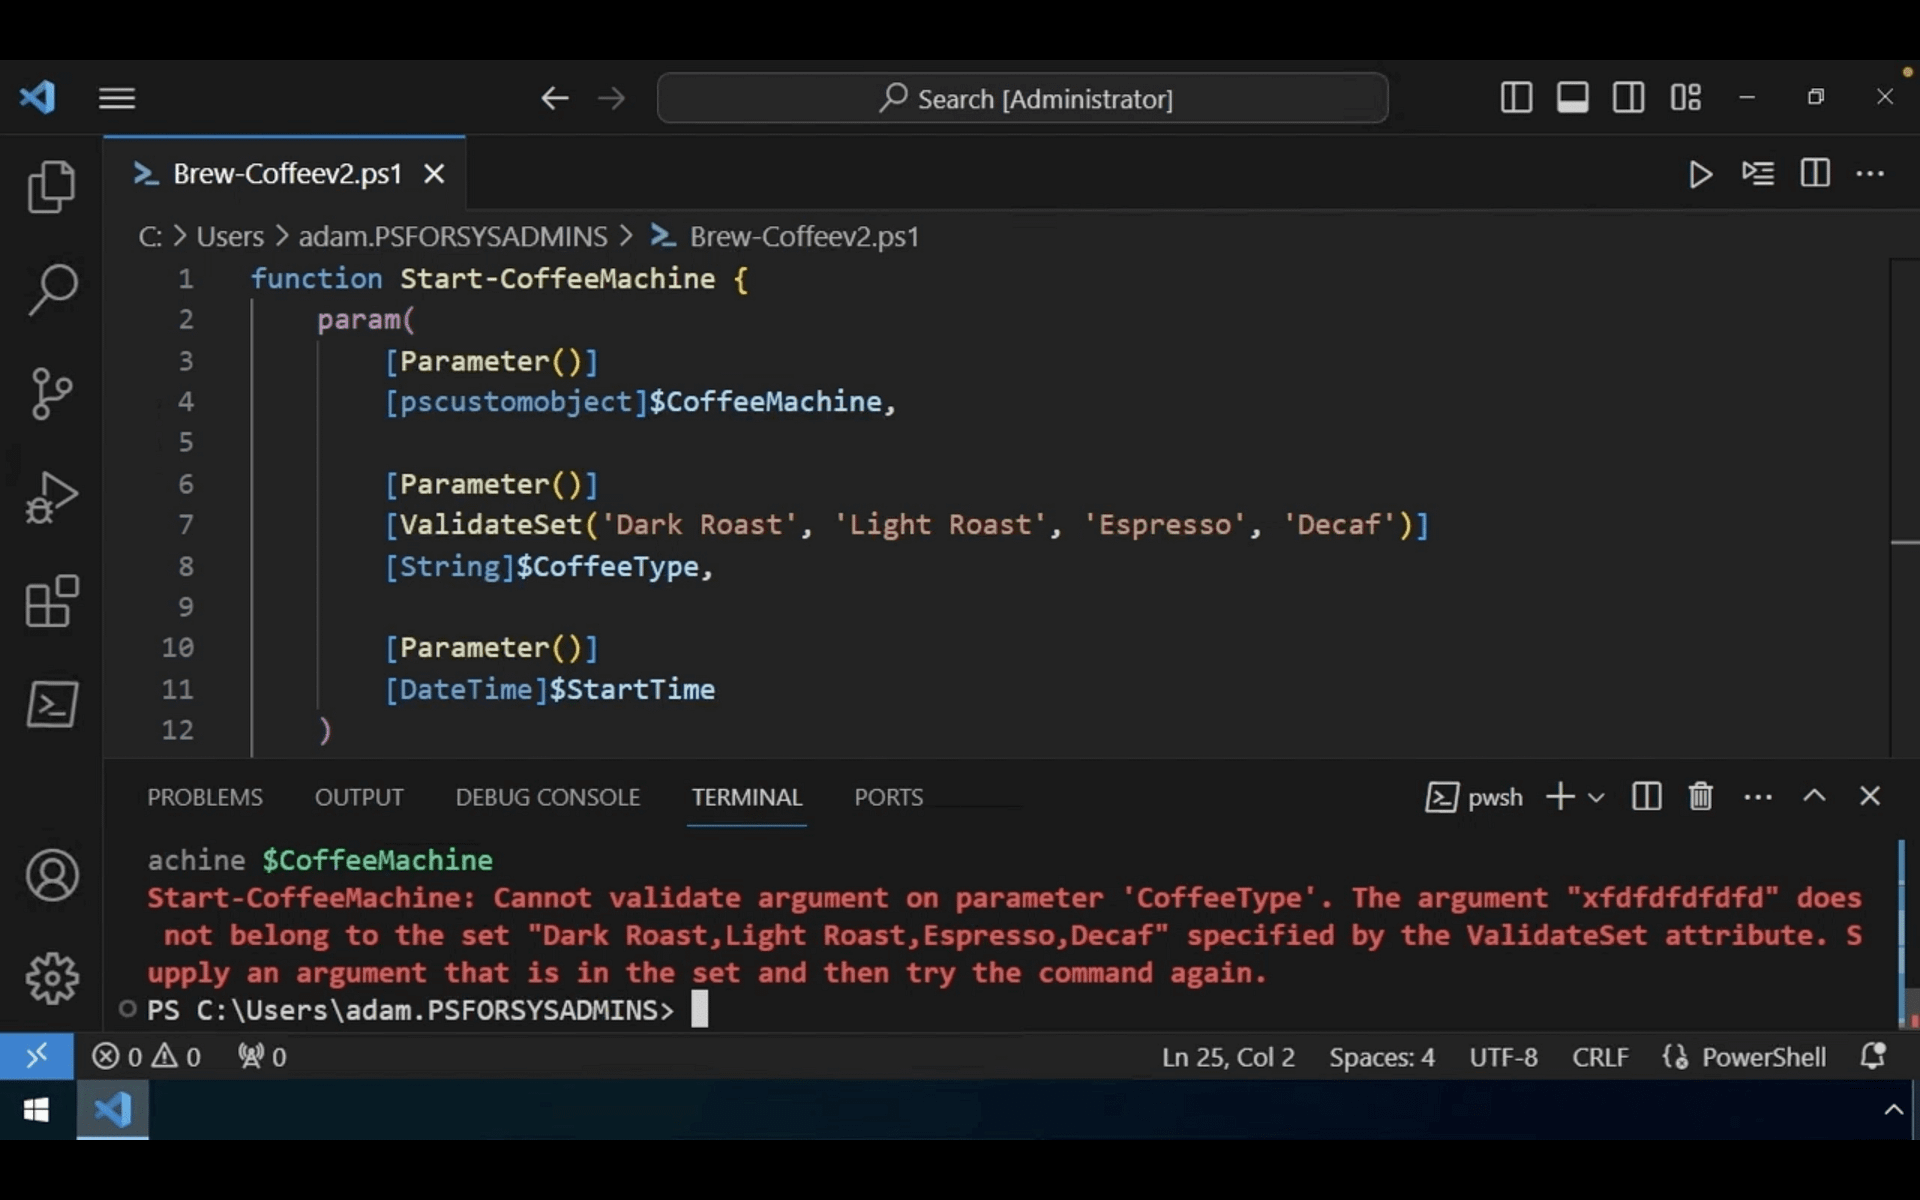The image size is (1920, 1200).
Task: Open notifications bell icon
Action: 1873,1057
